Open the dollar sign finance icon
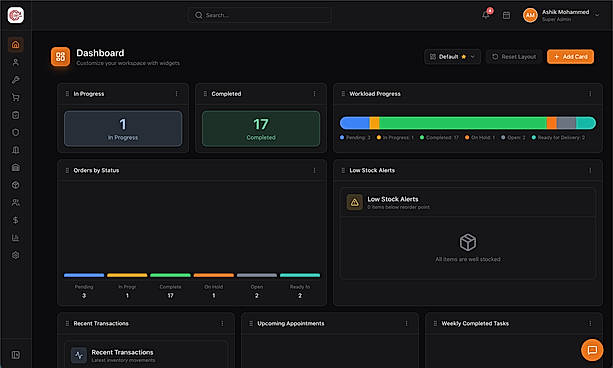Image resolution: width=613 pixels, height=368 pixels. (16, 220)
